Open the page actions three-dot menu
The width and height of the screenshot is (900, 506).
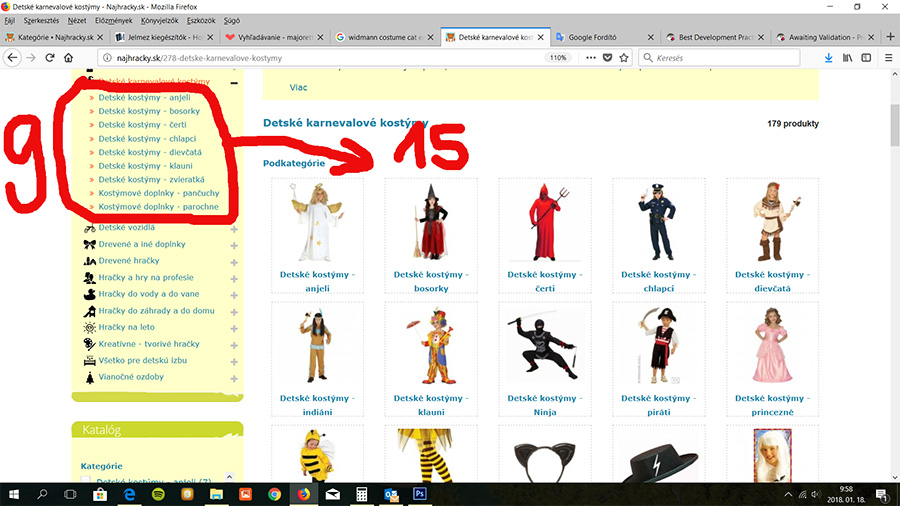pyautogui.click(x=591, y=58)
